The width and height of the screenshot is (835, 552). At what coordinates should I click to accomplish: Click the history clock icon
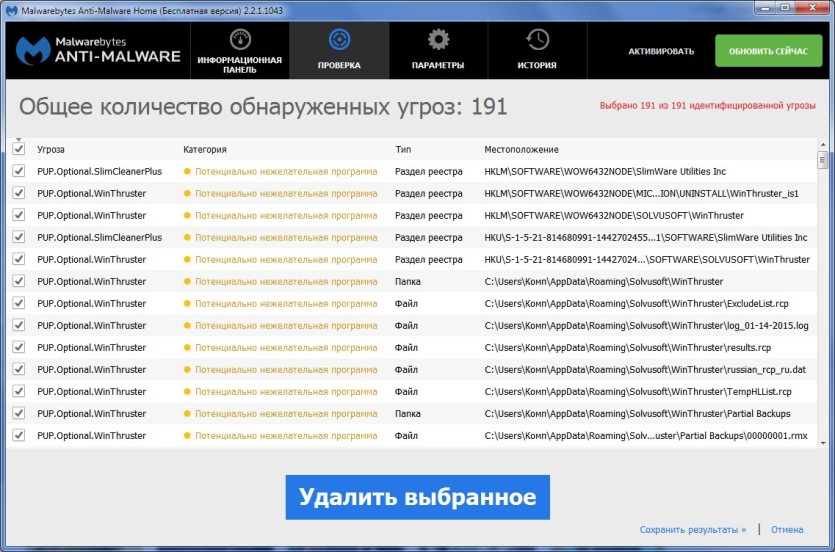click(x=537, y=39)
